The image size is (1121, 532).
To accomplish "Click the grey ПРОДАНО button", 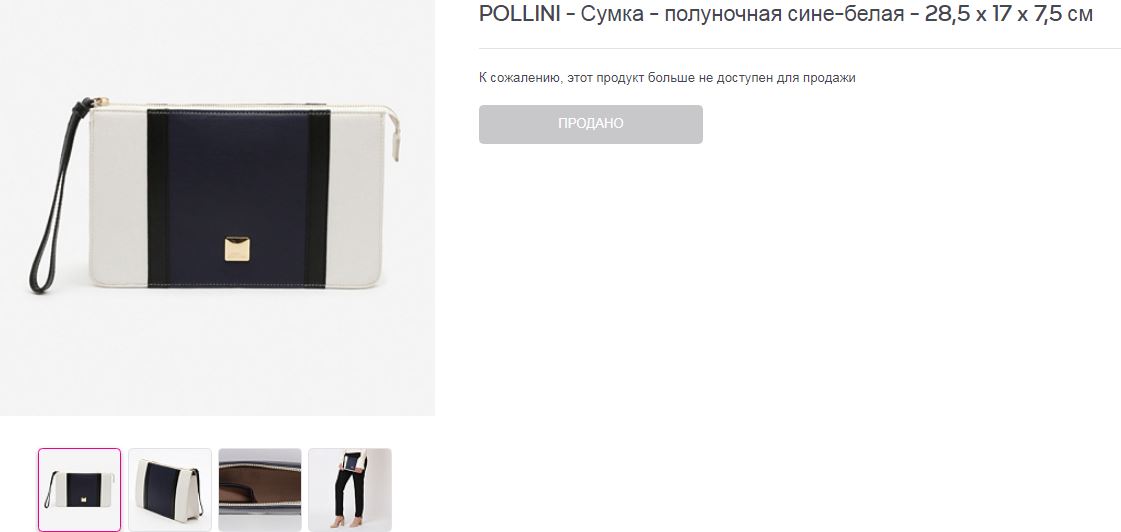I will pos(591,124).
